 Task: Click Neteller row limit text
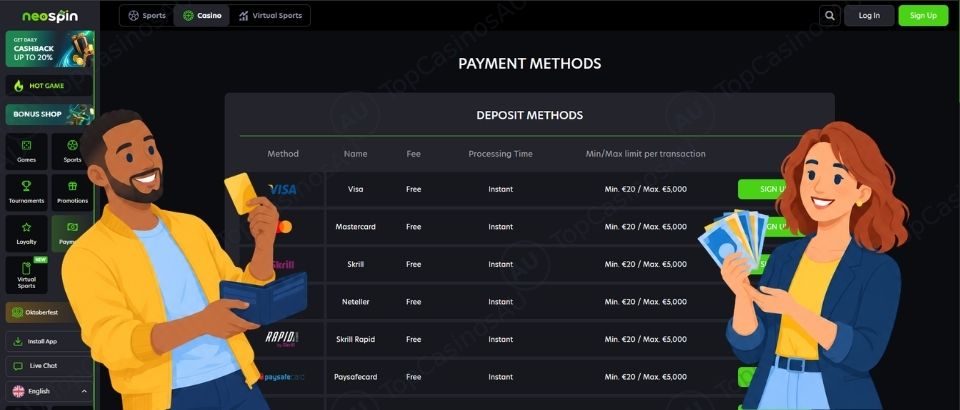point(645,302)
